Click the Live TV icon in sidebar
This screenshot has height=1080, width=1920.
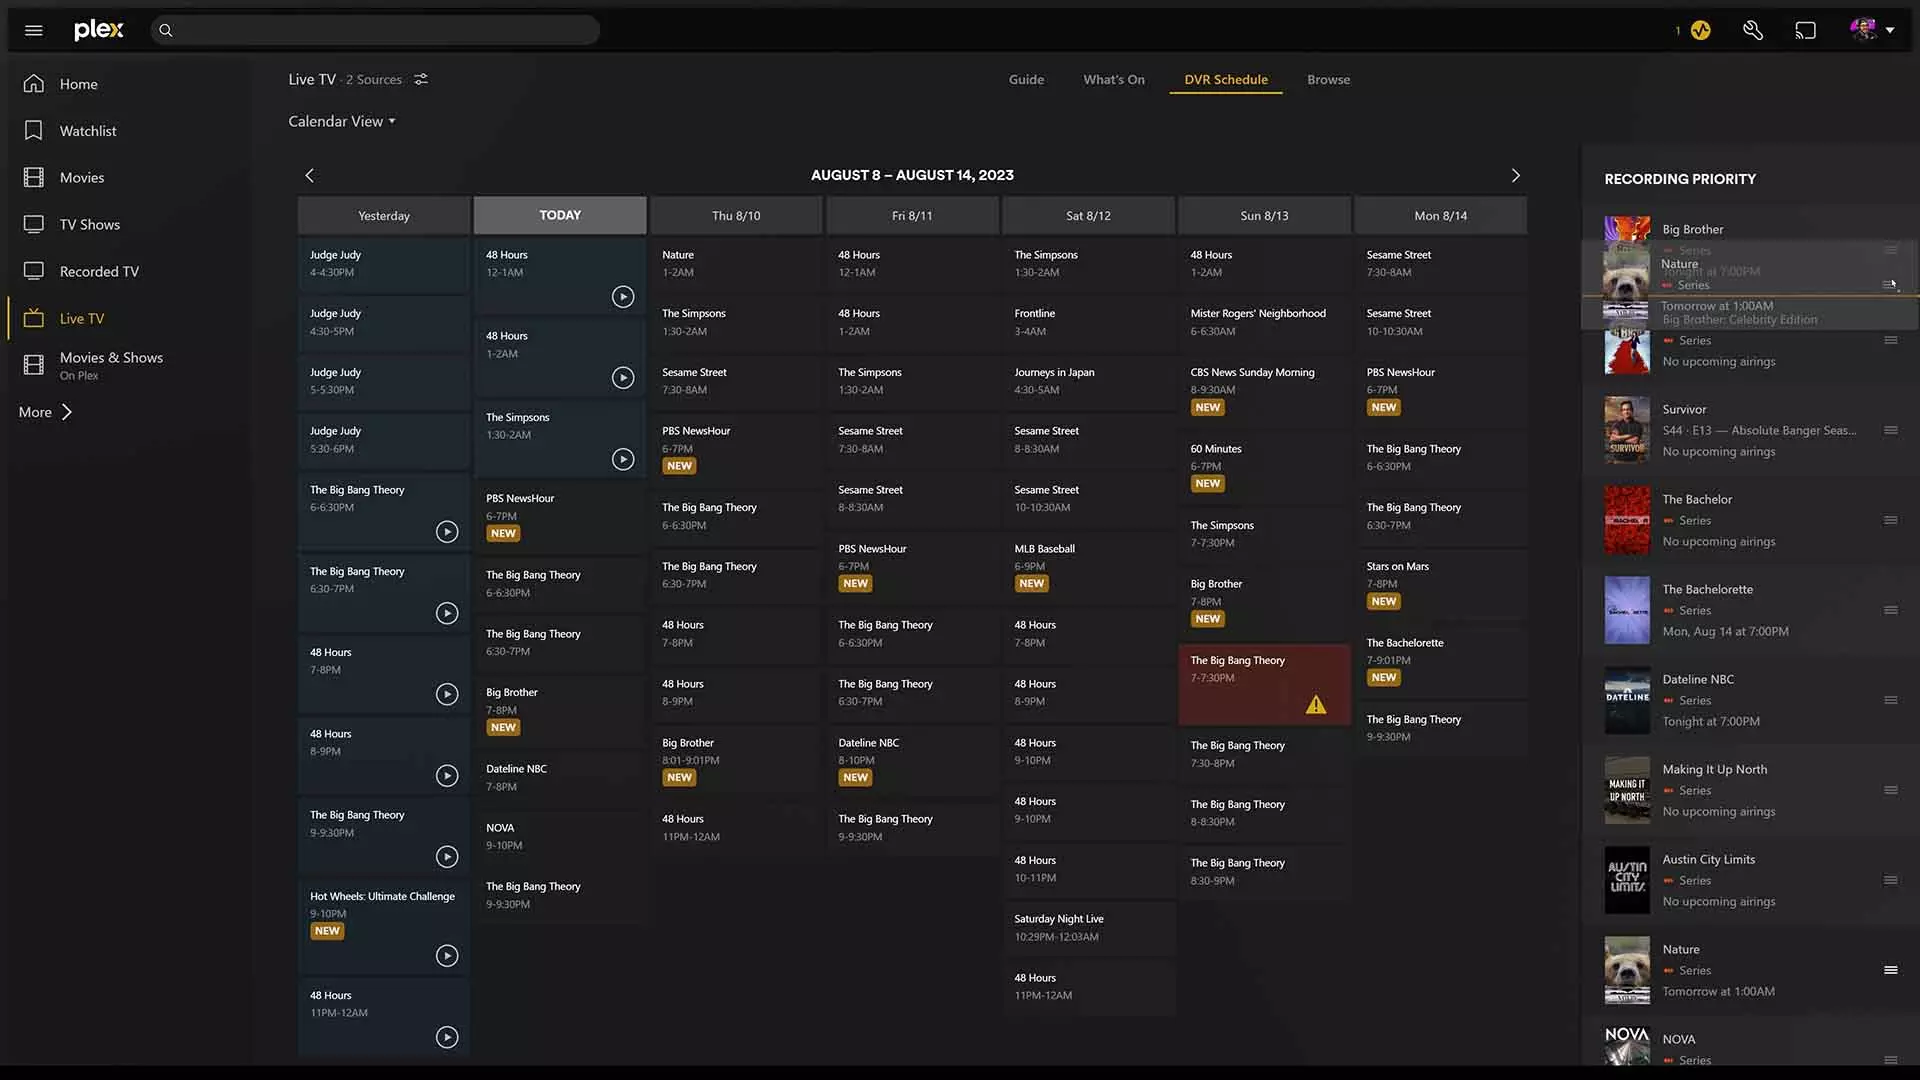pos(34,318)
